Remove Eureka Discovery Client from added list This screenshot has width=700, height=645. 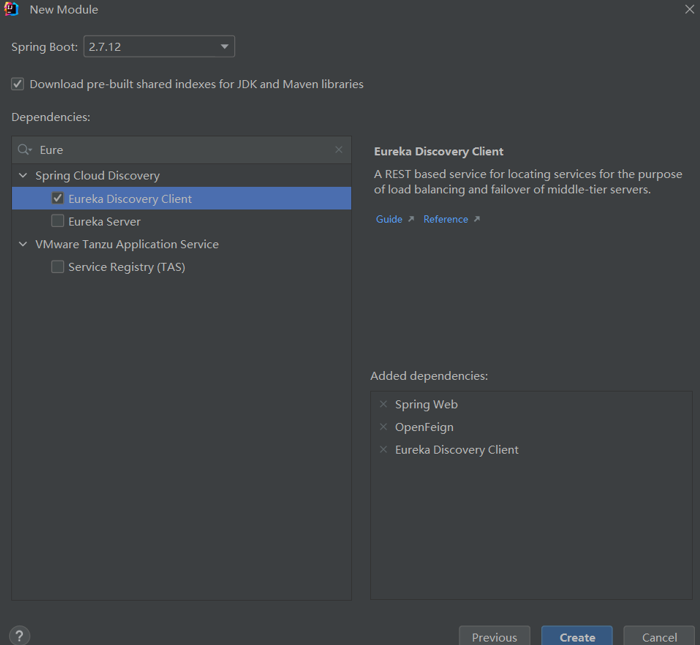coord(384,450)
